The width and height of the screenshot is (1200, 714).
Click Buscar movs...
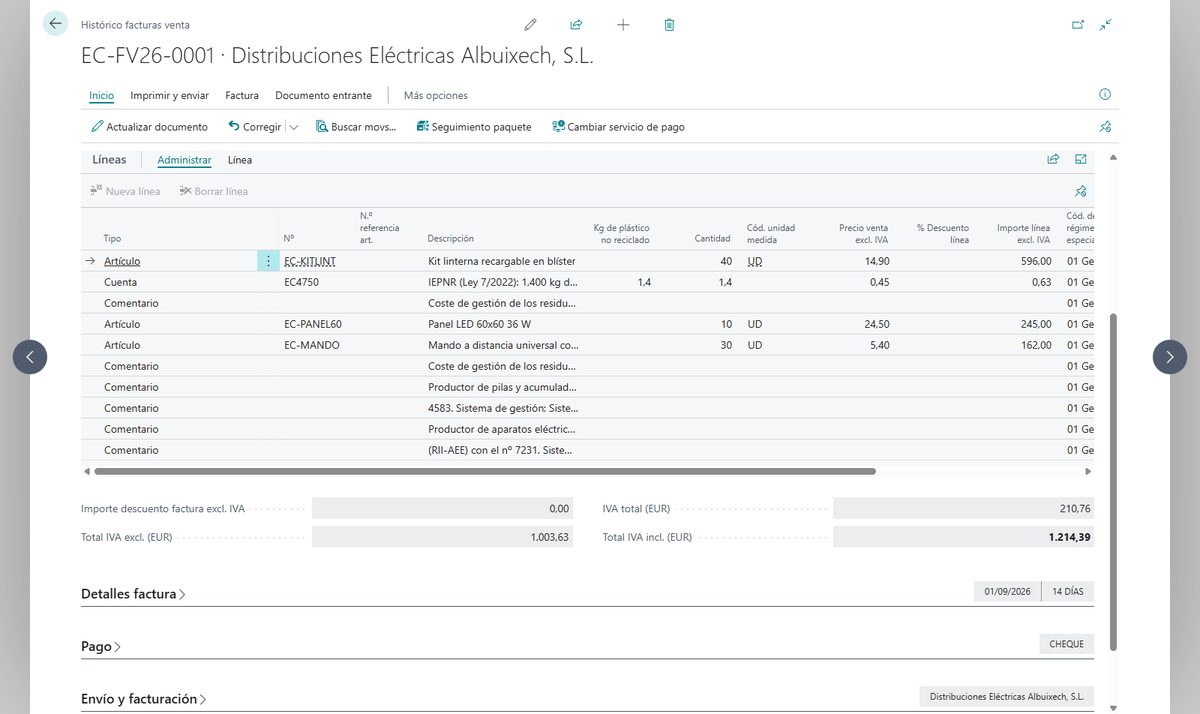[356, 127]
